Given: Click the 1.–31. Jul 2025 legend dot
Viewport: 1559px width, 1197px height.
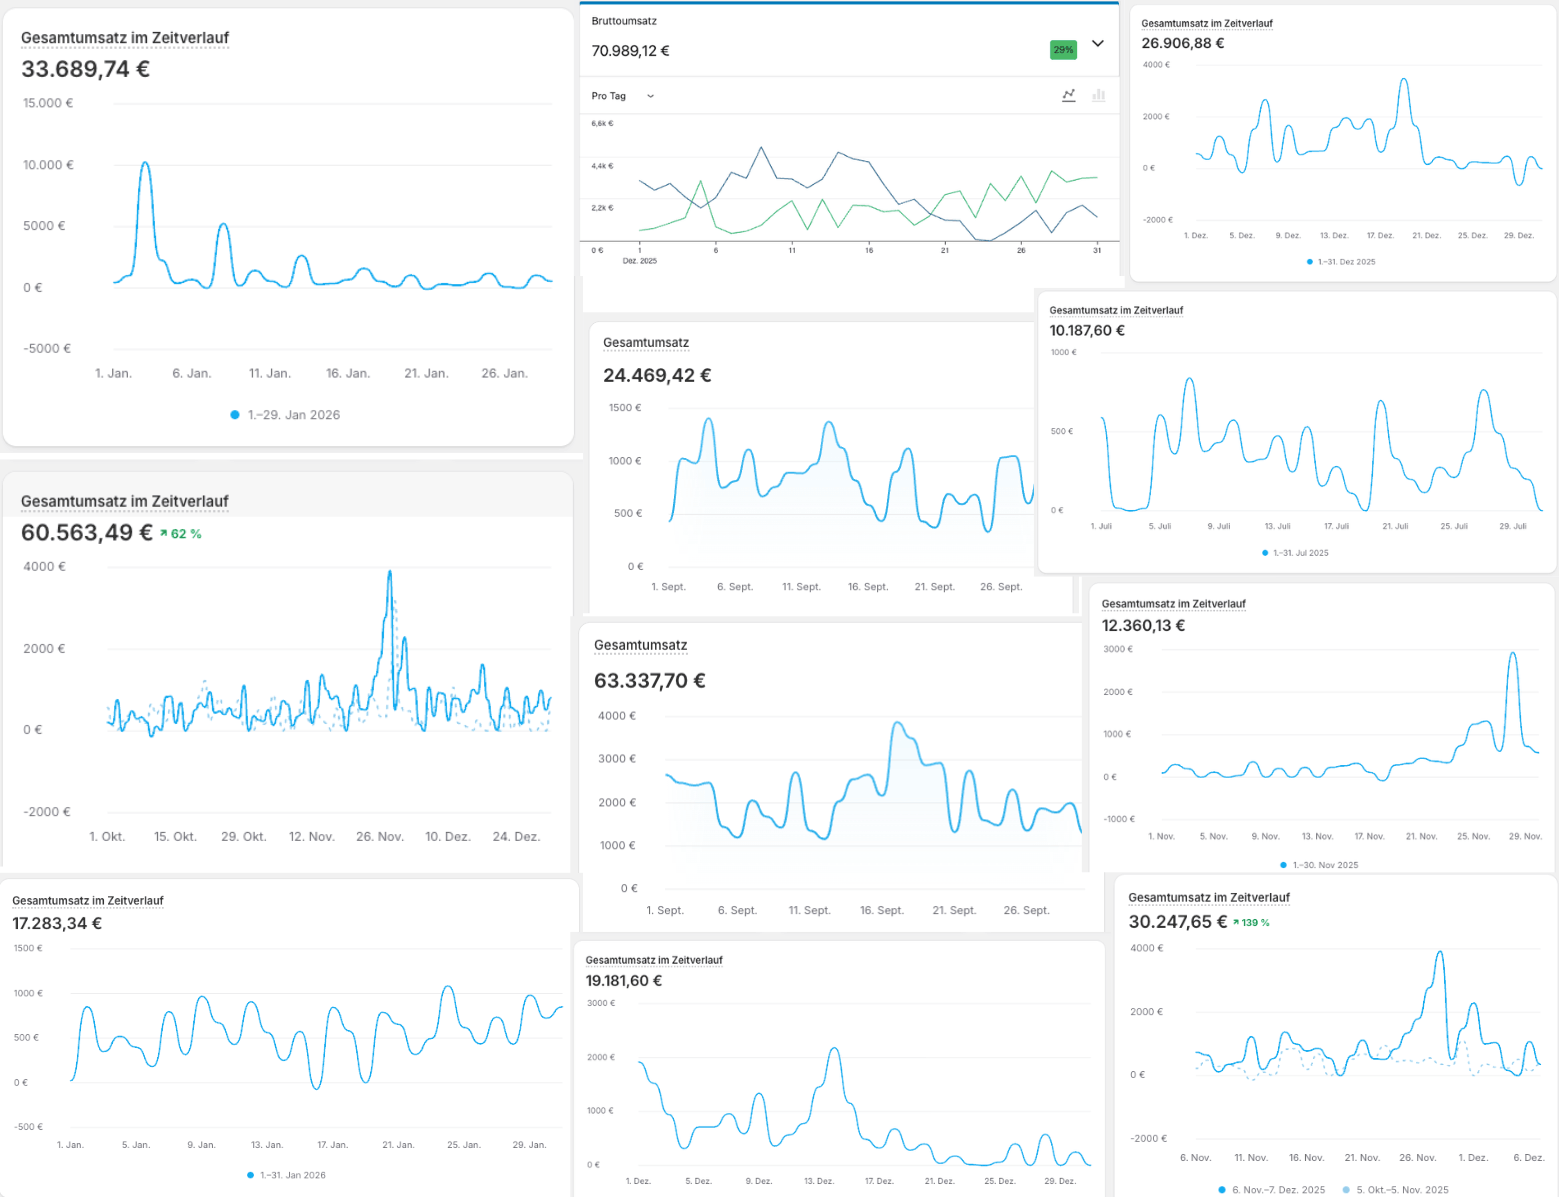Looking at the screenshot, I should click(x=1265, y=553).
